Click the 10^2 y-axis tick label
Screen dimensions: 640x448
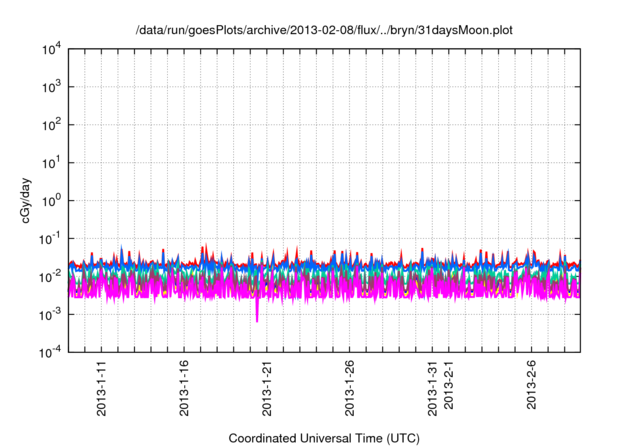[x=51, y=125]
